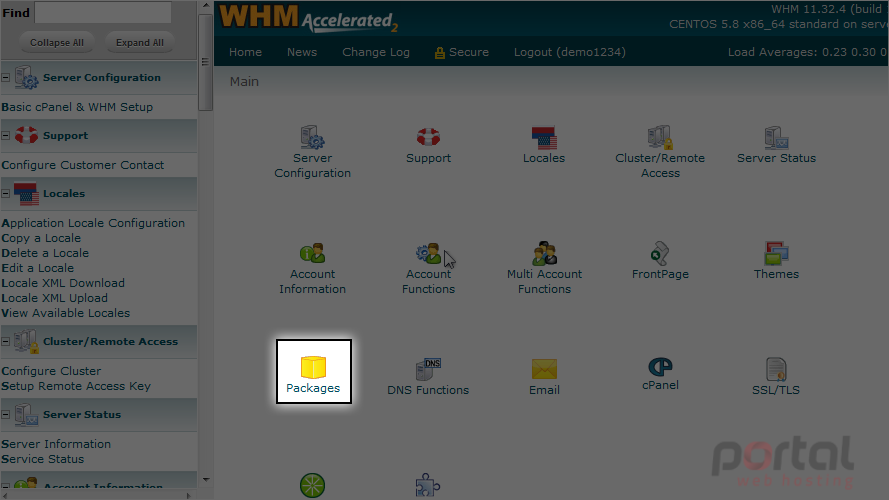Click the Support lifebuoy icon in main panel
This screenshot has width=889, height=500.
[428, 138]
